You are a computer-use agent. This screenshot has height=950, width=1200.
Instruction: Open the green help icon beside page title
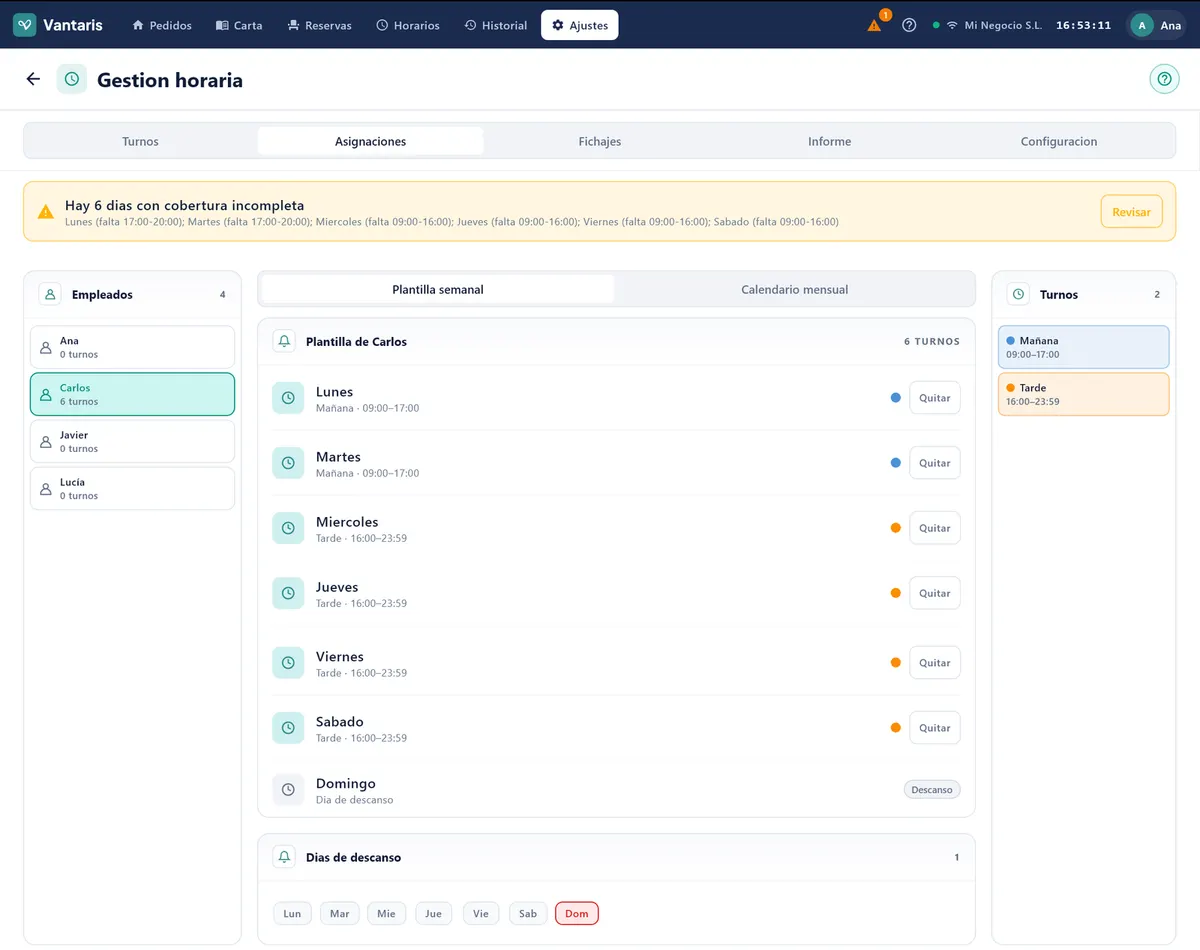click(1164, 79)
